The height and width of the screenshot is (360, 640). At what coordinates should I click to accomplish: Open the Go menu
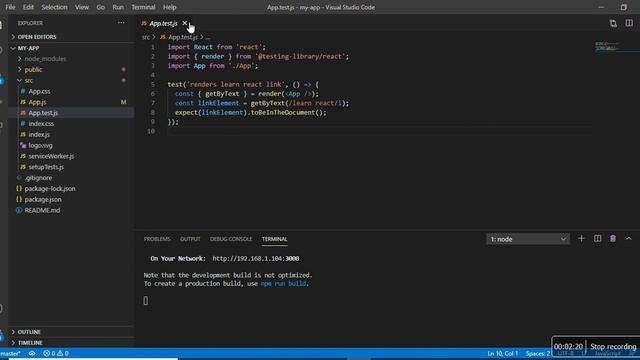click(x=100, y=7)
